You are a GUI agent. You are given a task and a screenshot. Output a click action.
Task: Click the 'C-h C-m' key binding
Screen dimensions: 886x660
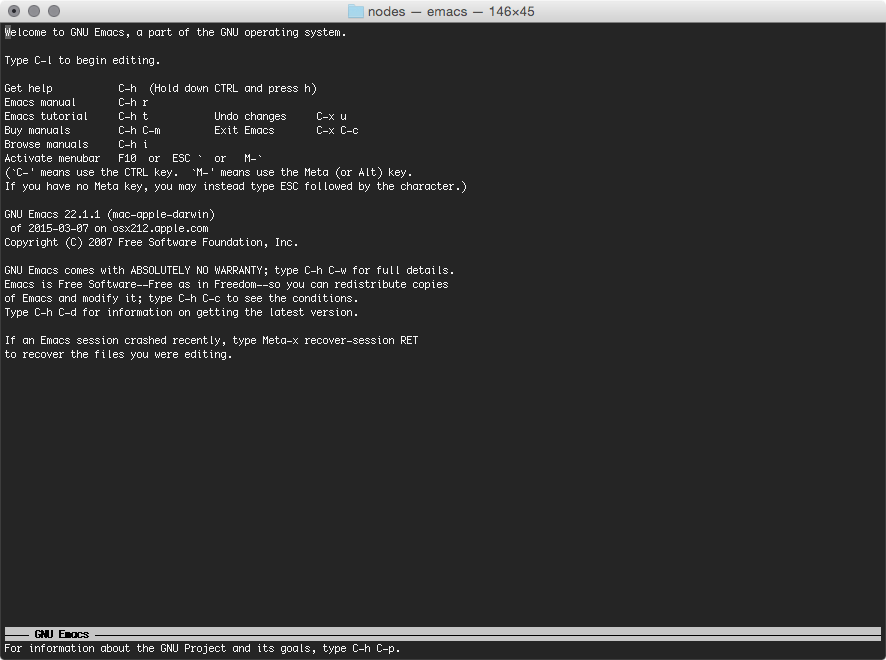click(x=140, y=131)
